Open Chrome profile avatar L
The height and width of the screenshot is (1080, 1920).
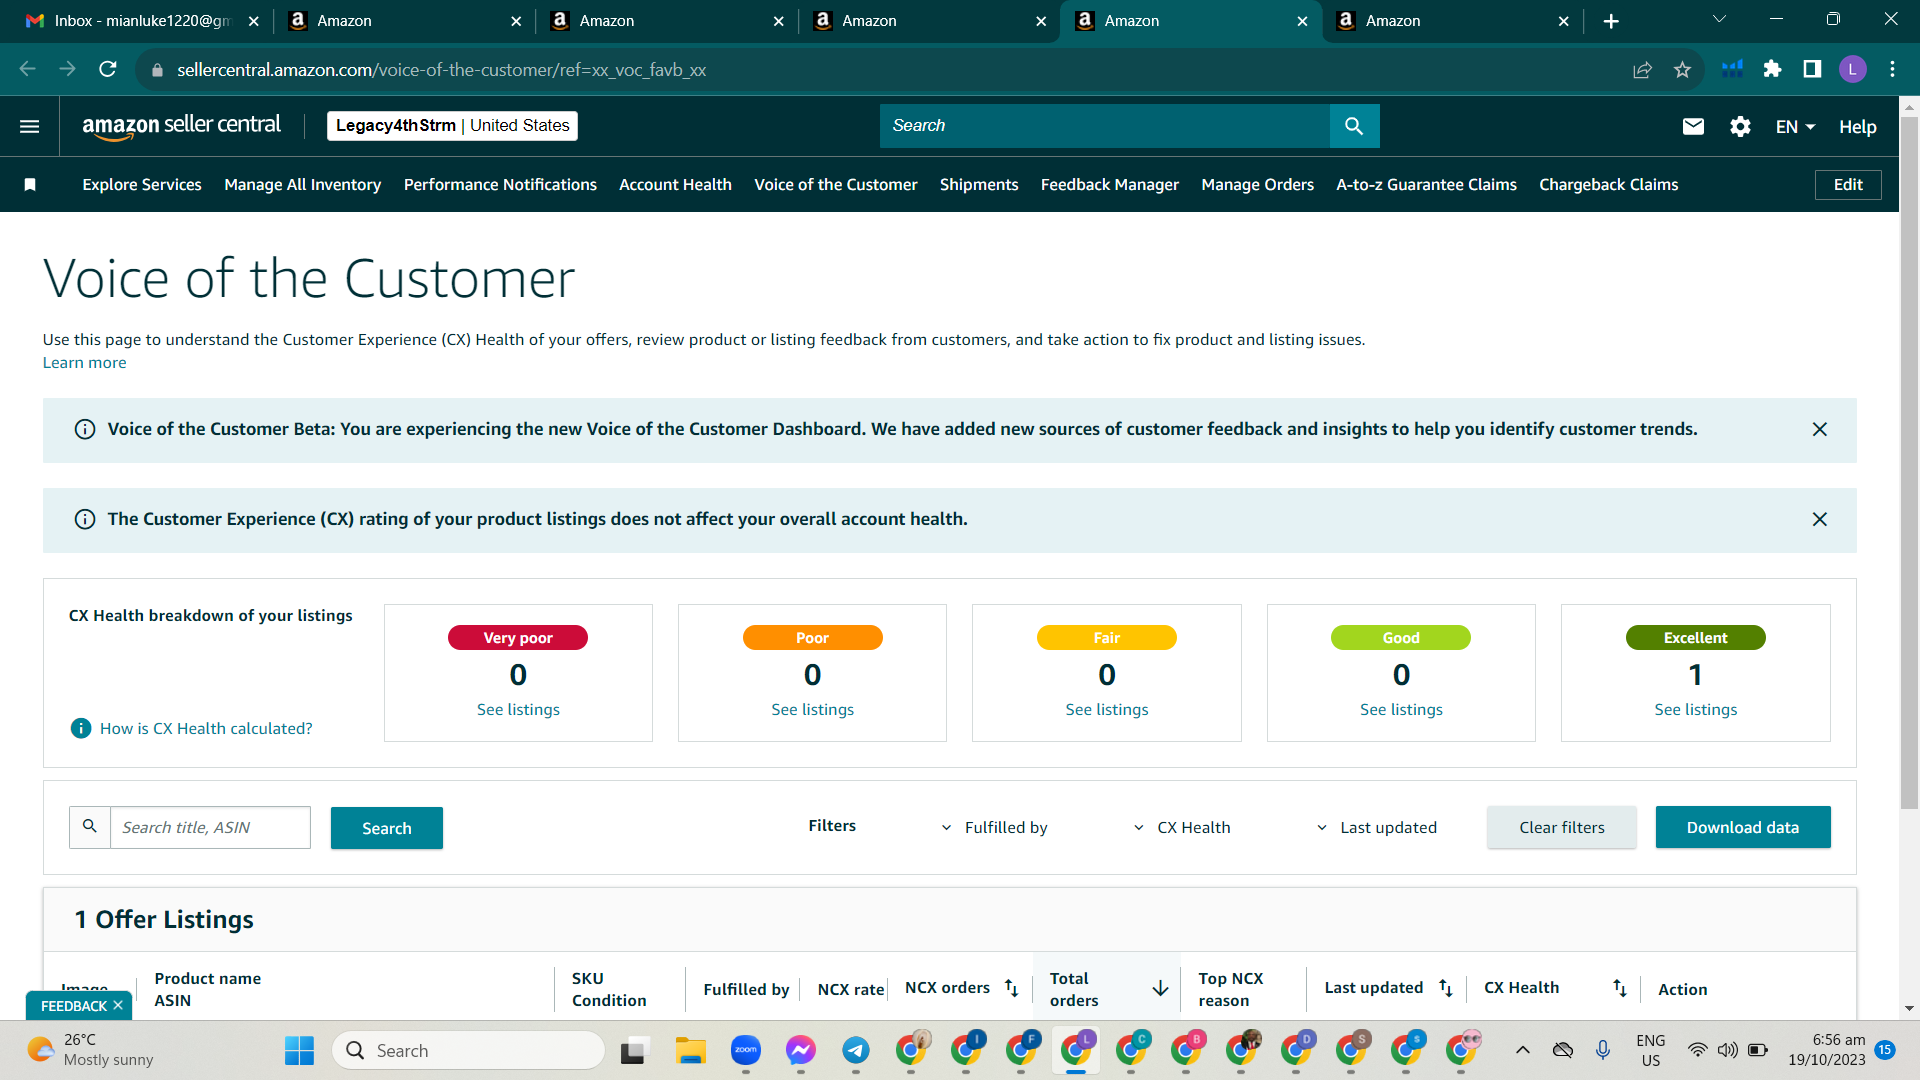coord(1852,69)
